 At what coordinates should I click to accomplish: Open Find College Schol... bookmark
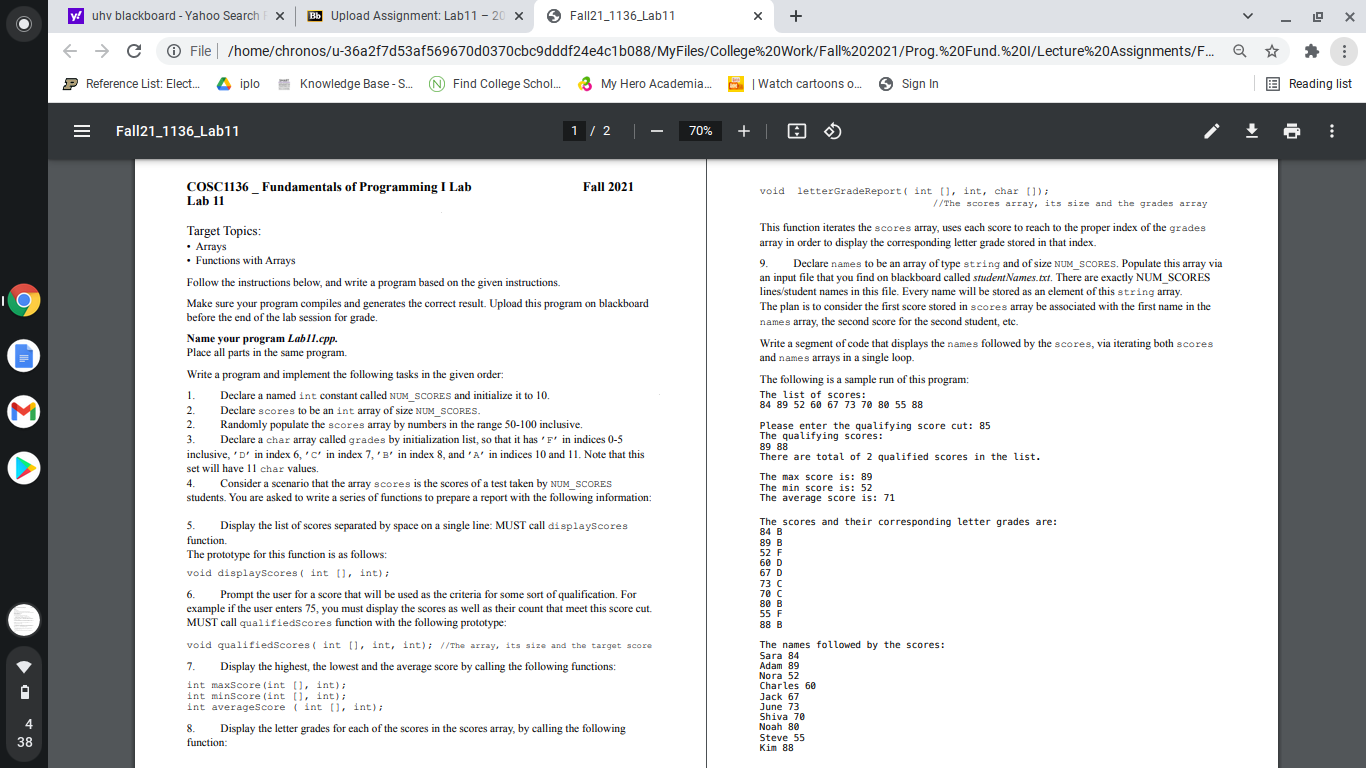(x=496, y=84)
